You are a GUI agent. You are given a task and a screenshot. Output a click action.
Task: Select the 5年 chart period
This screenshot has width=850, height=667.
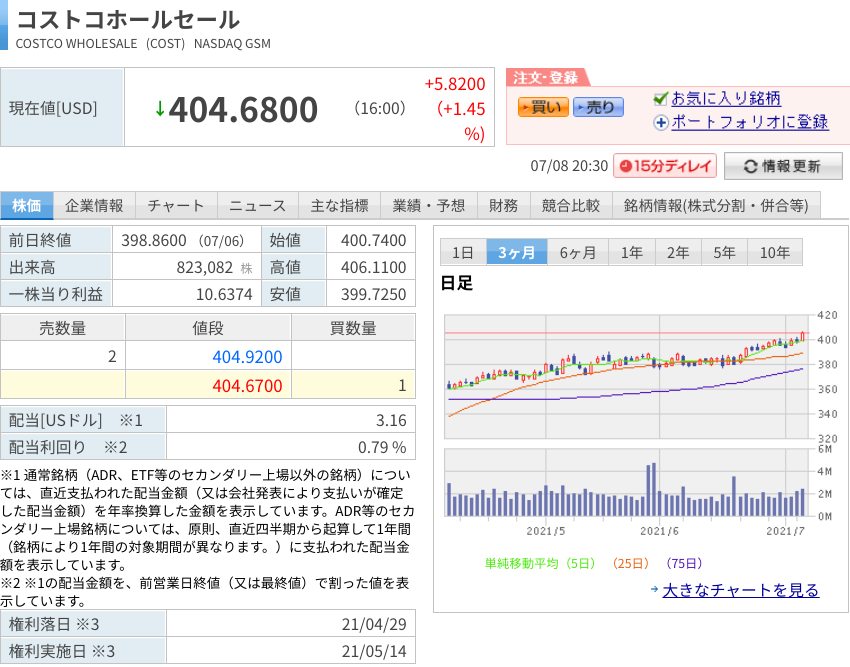click(724, 252)
